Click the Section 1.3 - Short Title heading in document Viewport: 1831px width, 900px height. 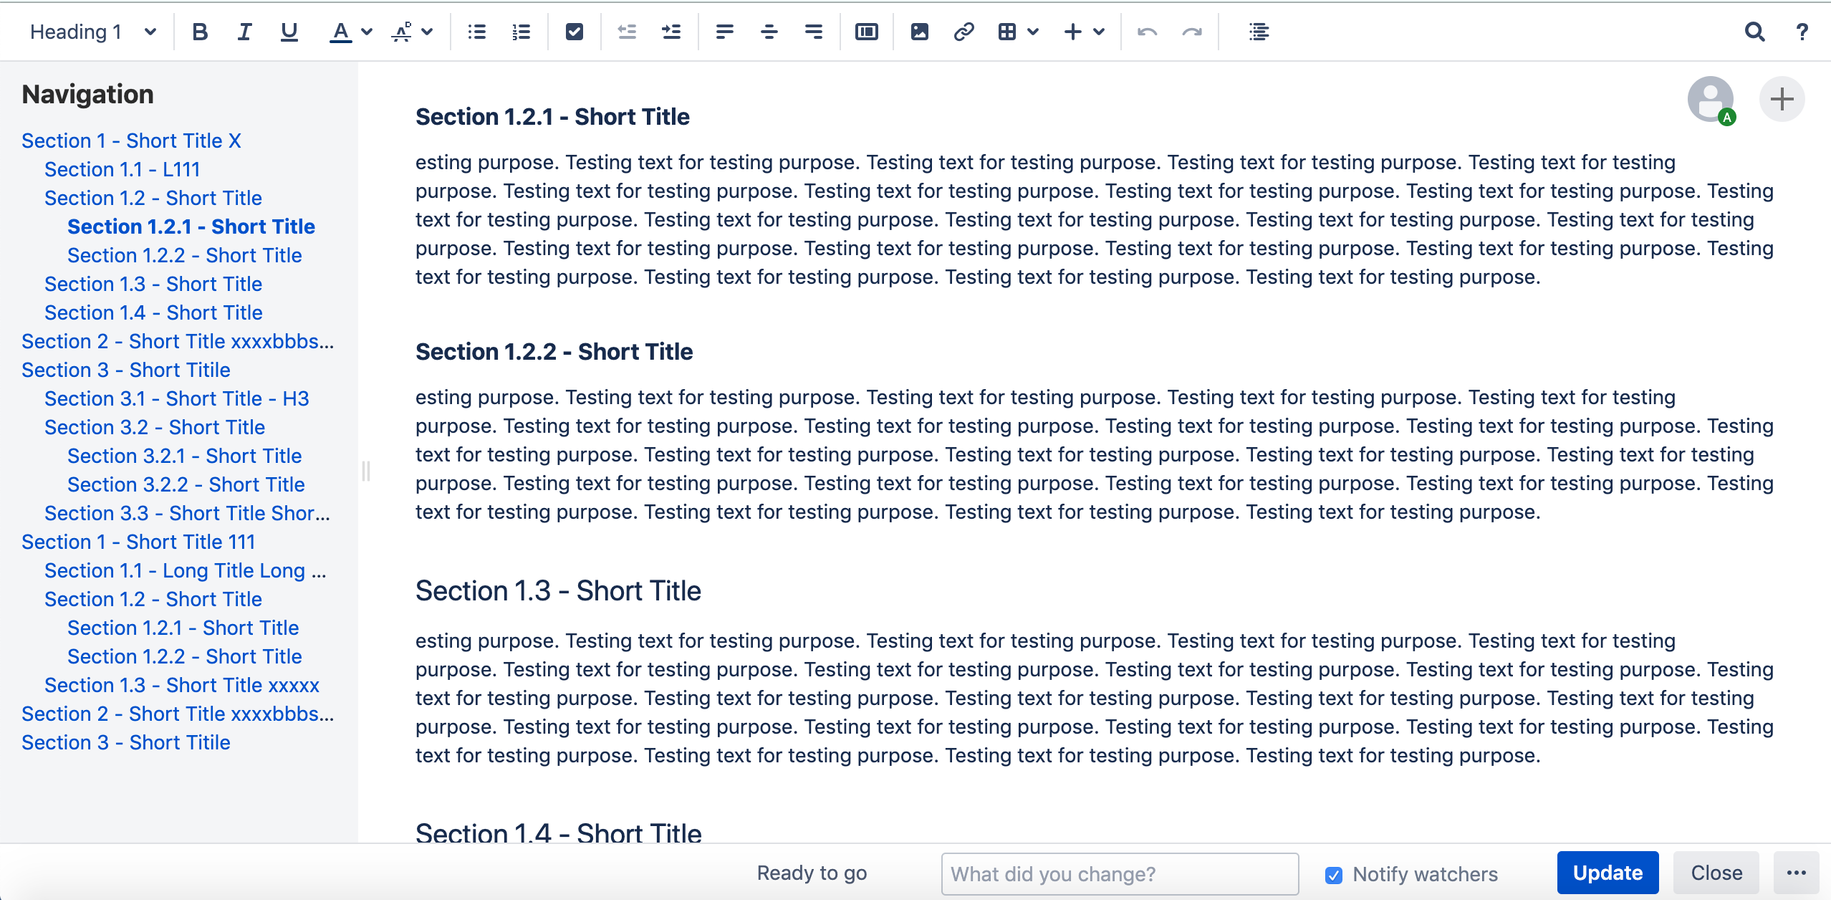558,591
